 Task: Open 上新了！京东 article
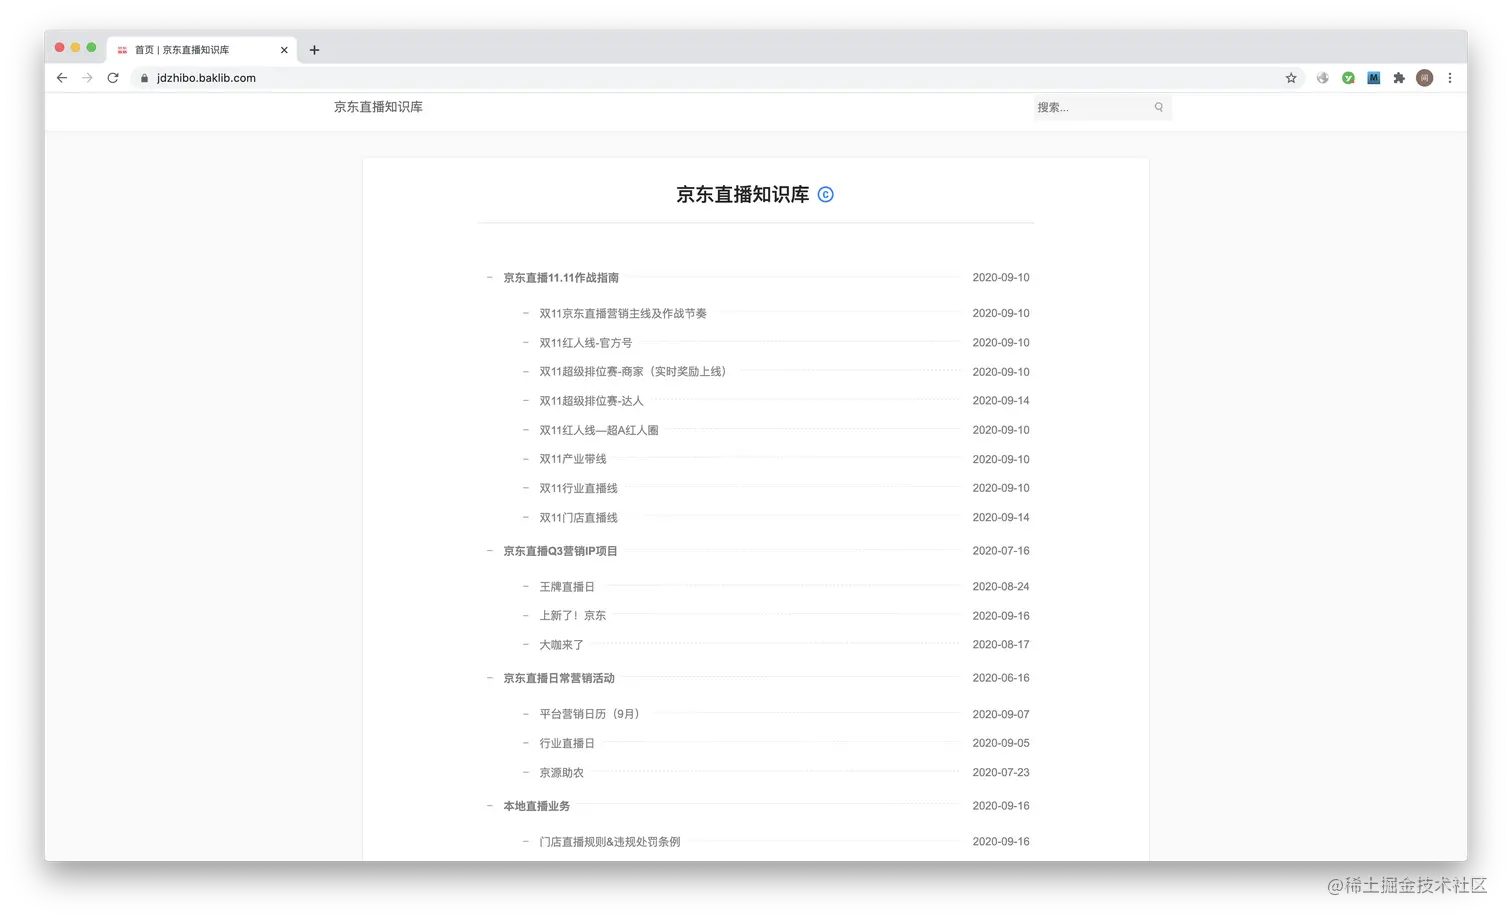coord(573,616)
